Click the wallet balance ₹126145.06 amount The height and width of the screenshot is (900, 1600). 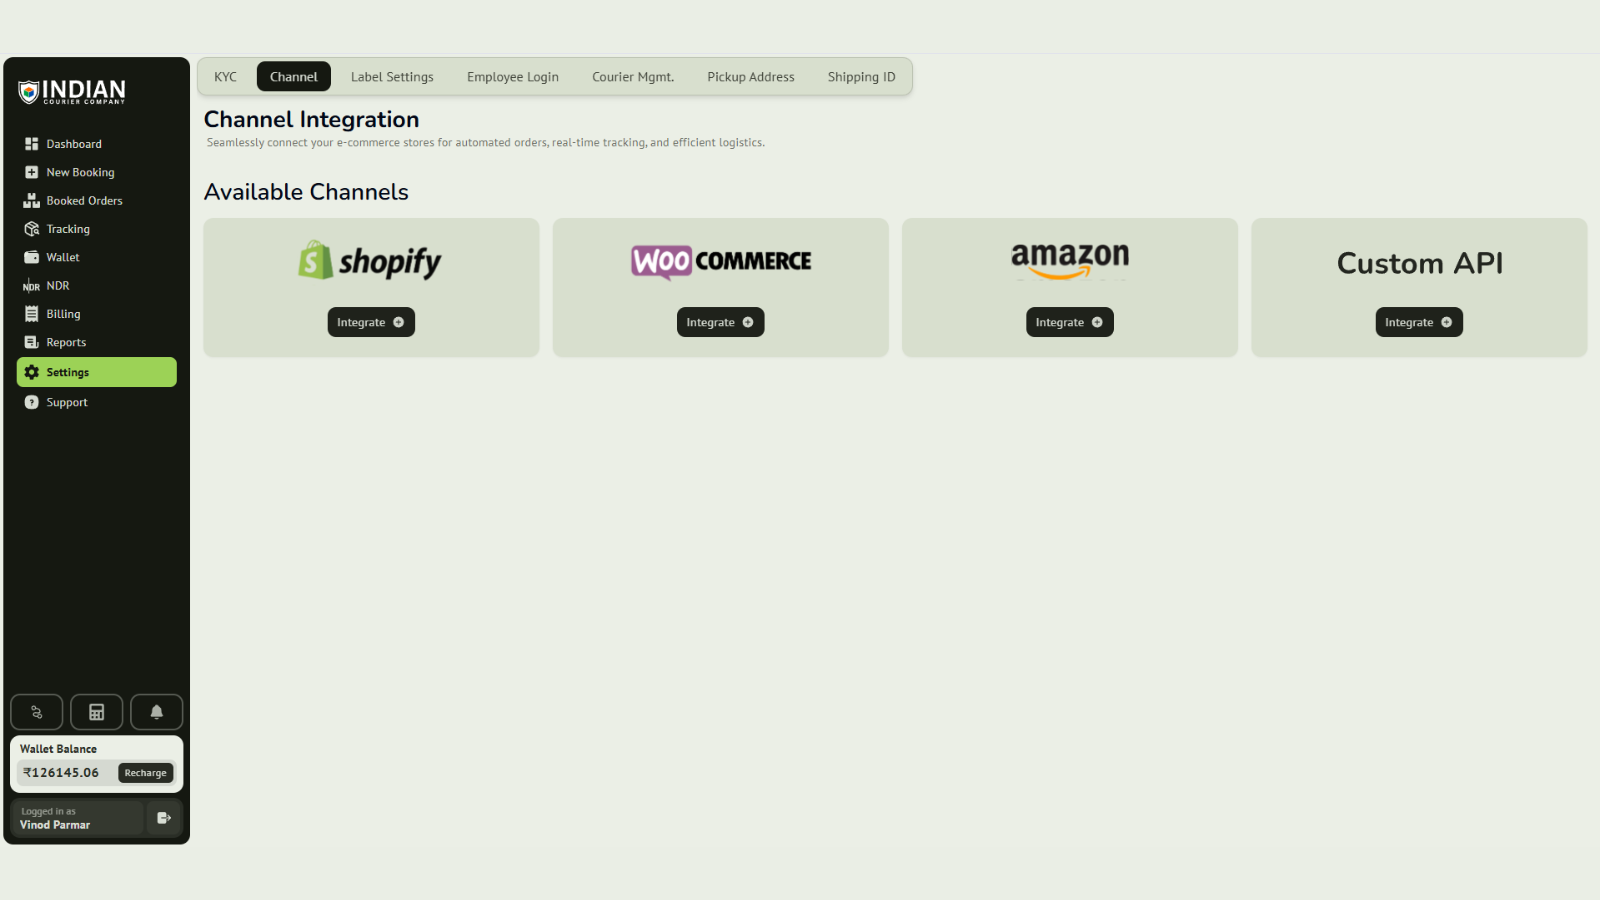(x=62, y=773)
